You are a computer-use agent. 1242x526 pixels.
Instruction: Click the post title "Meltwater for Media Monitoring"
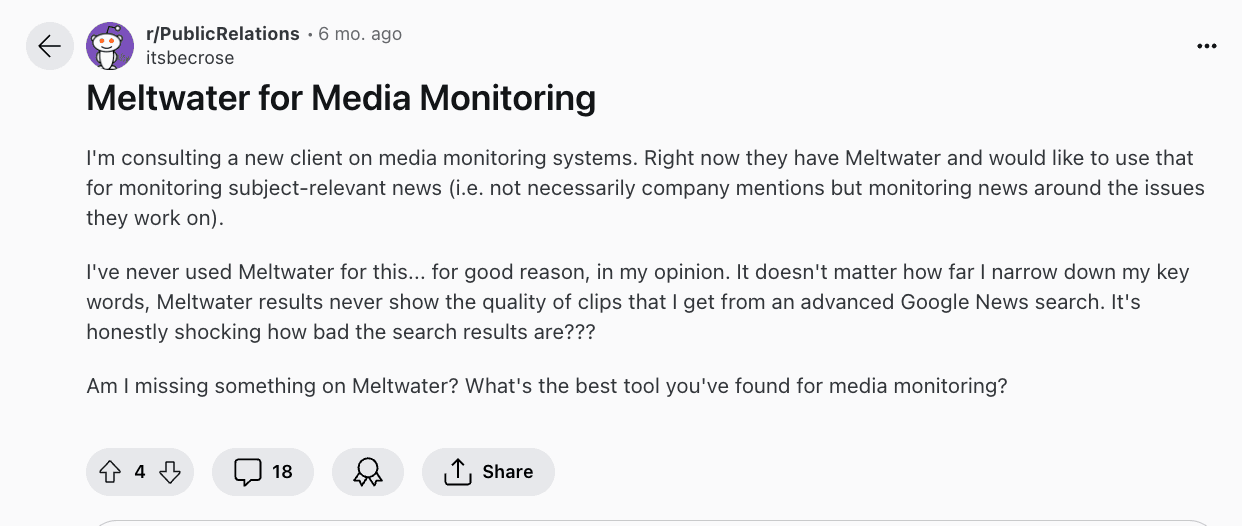tap(341, 98)
